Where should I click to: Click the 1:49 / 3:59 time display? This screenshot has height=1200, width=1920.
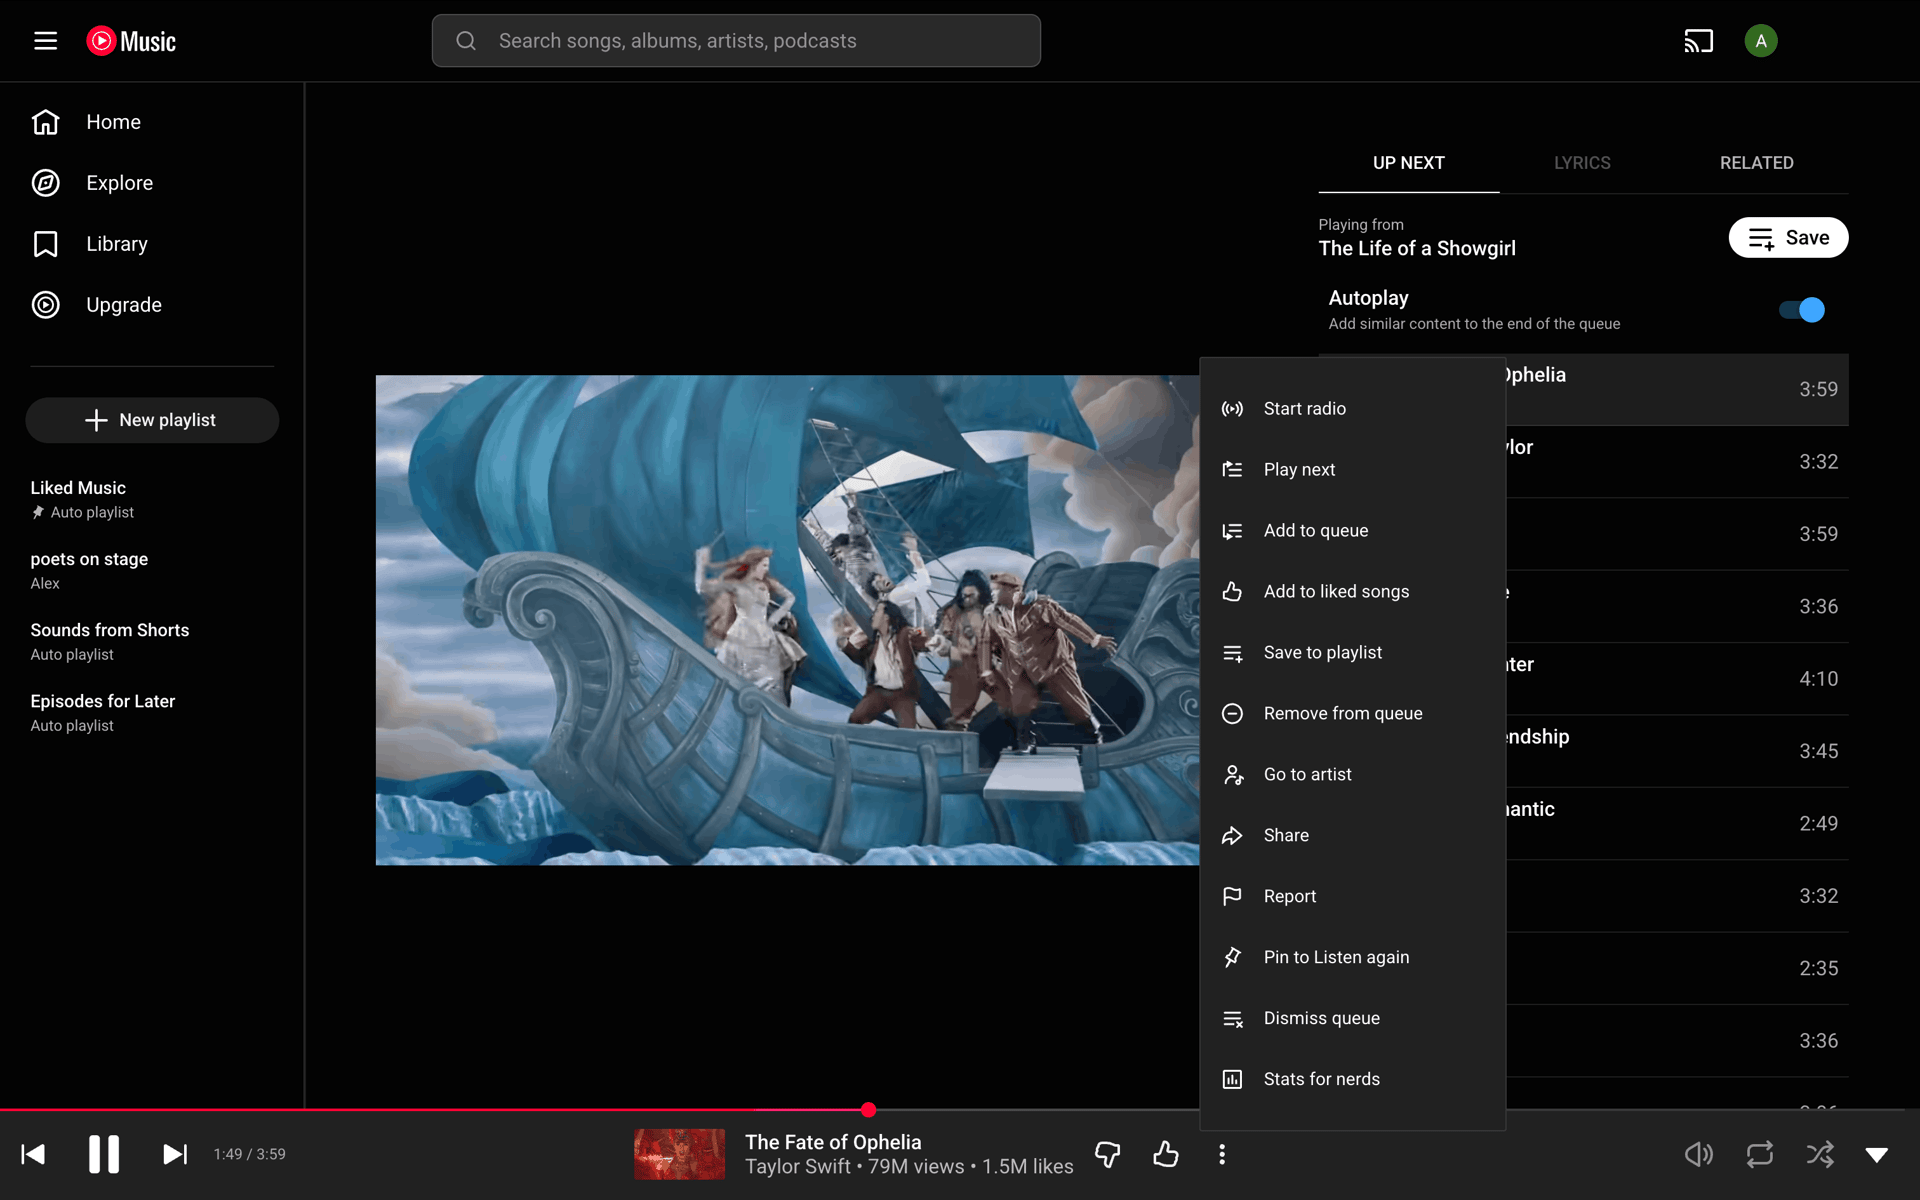coord(249,1154)
